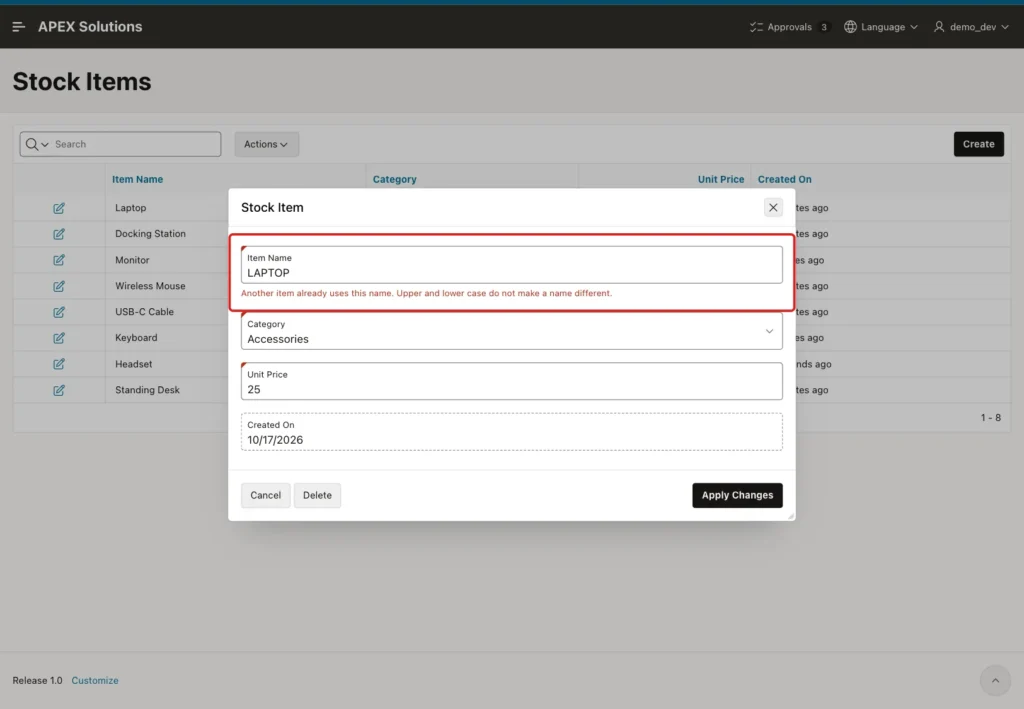Click the Create button
1024x709 pixels.
pyautogui.click(x=978, y=144)
